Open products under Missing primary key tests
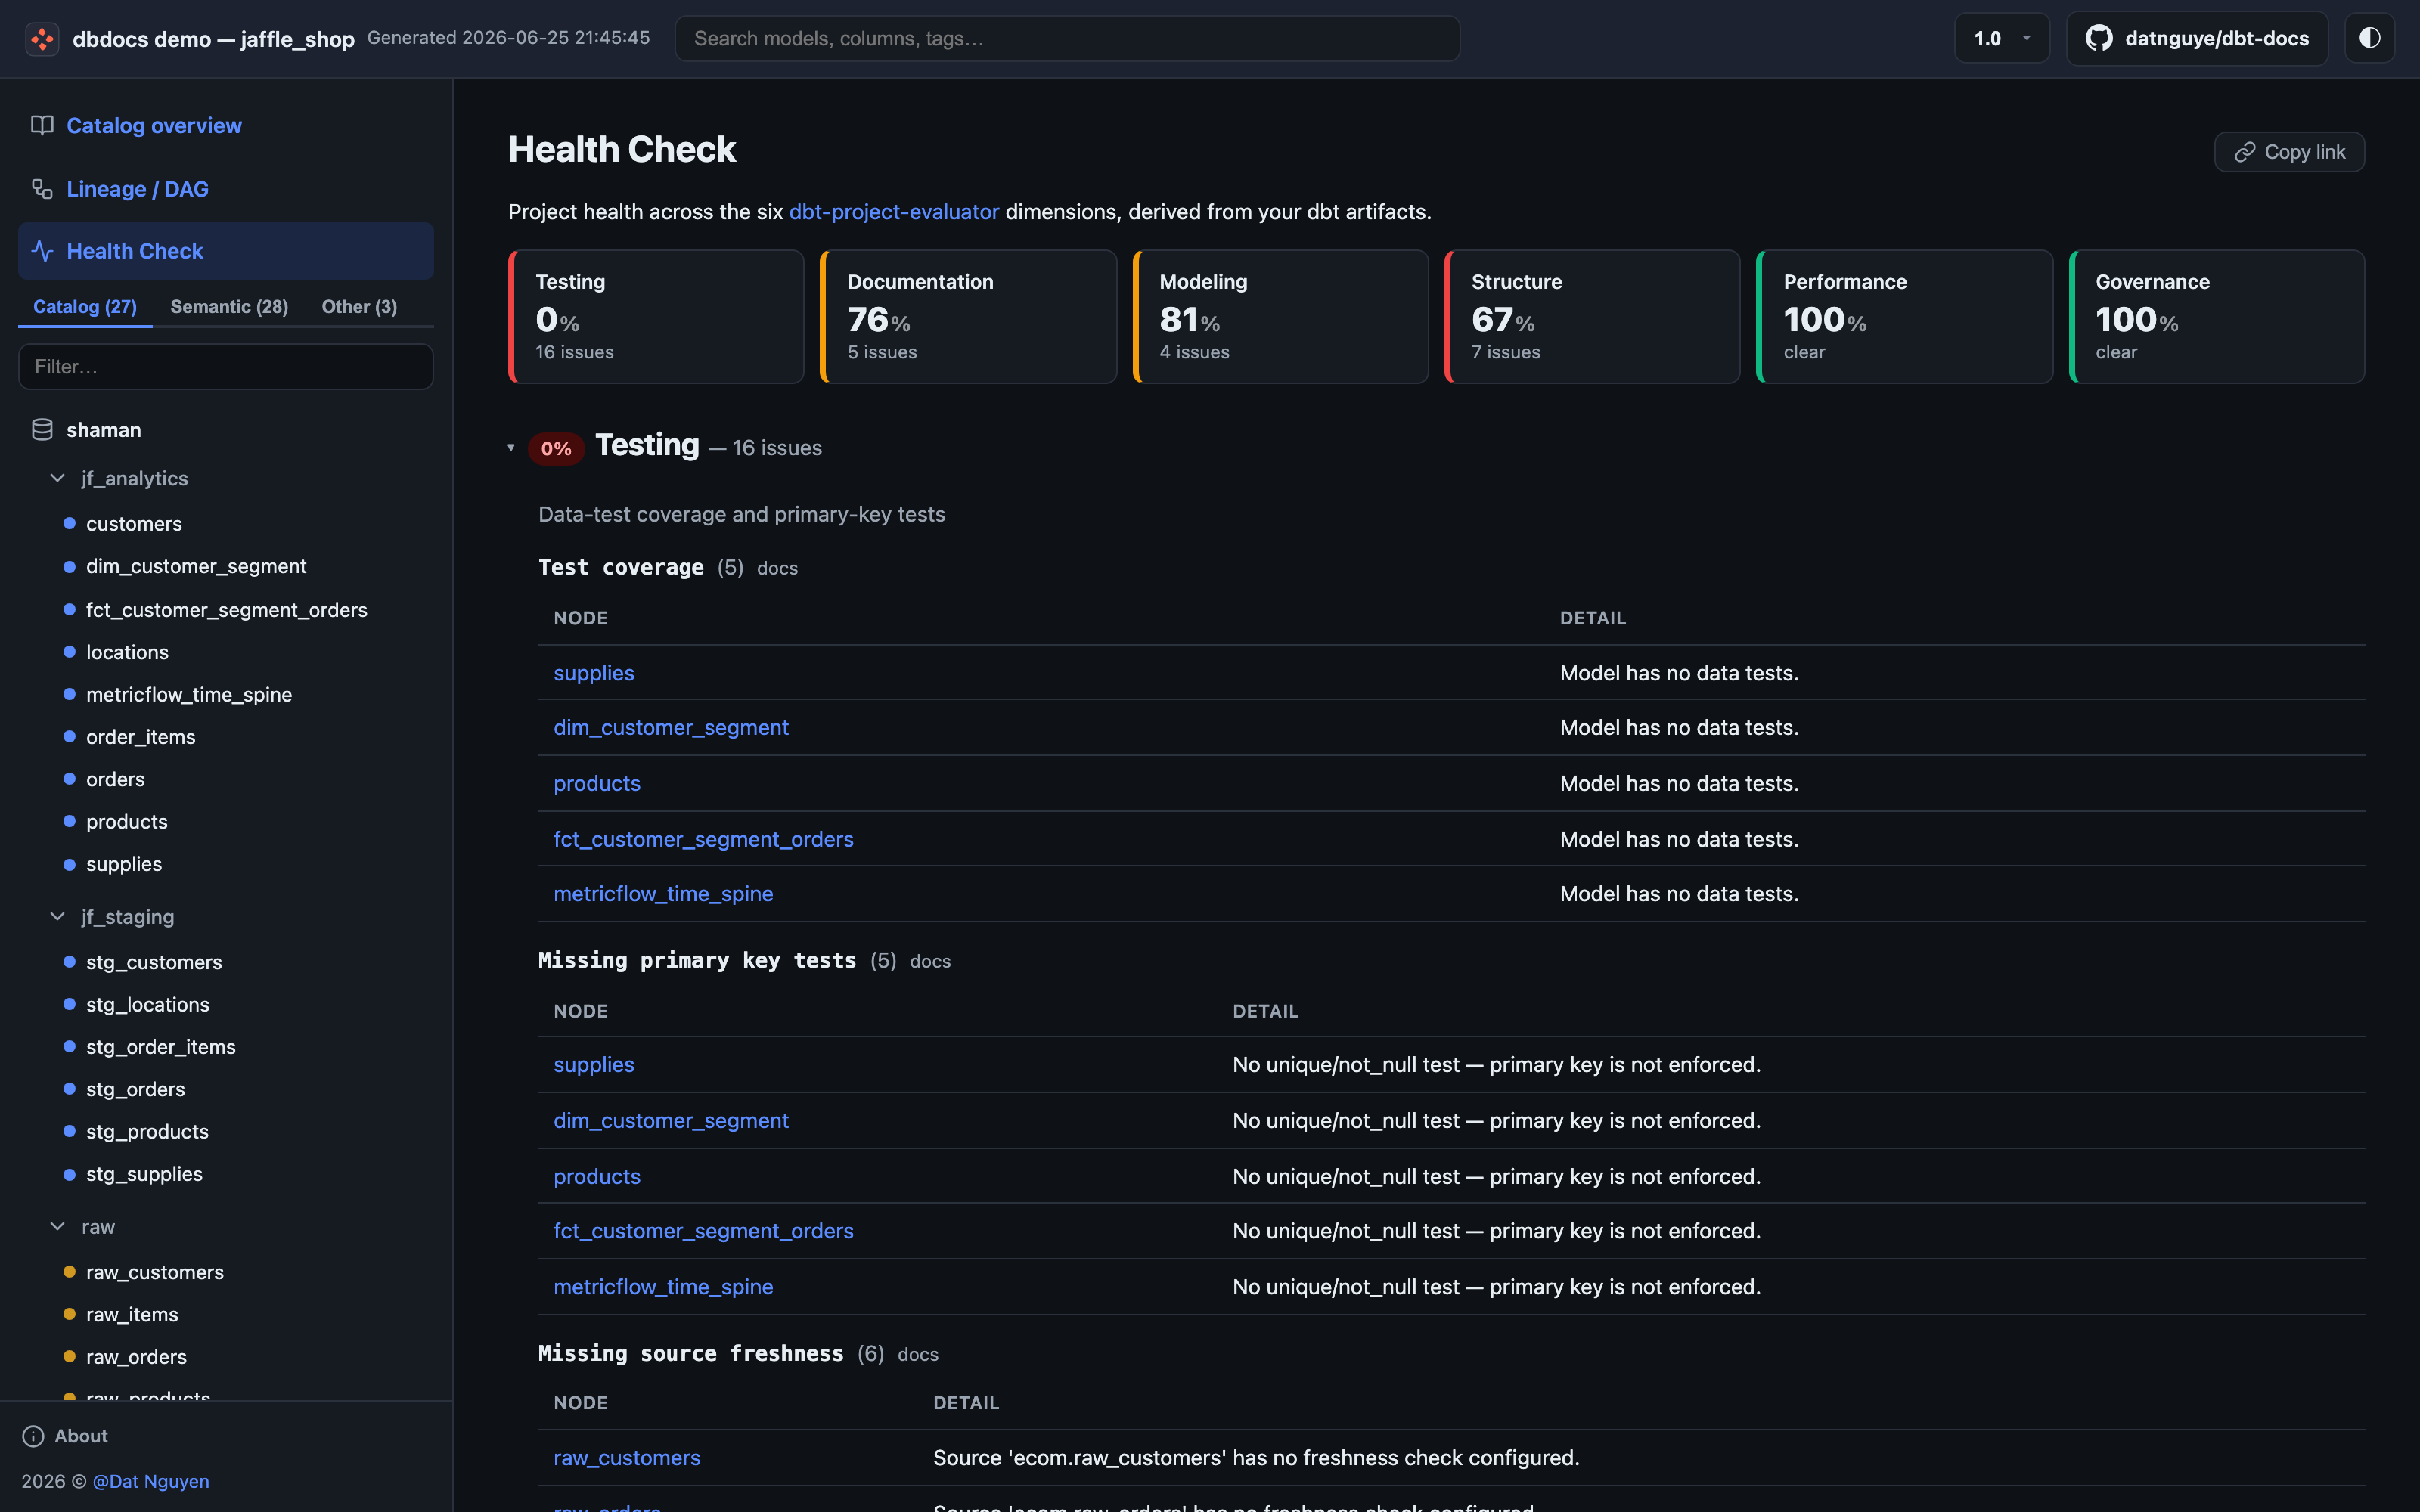Viewport: 2420px width, 1512px height. [597, 1177]
